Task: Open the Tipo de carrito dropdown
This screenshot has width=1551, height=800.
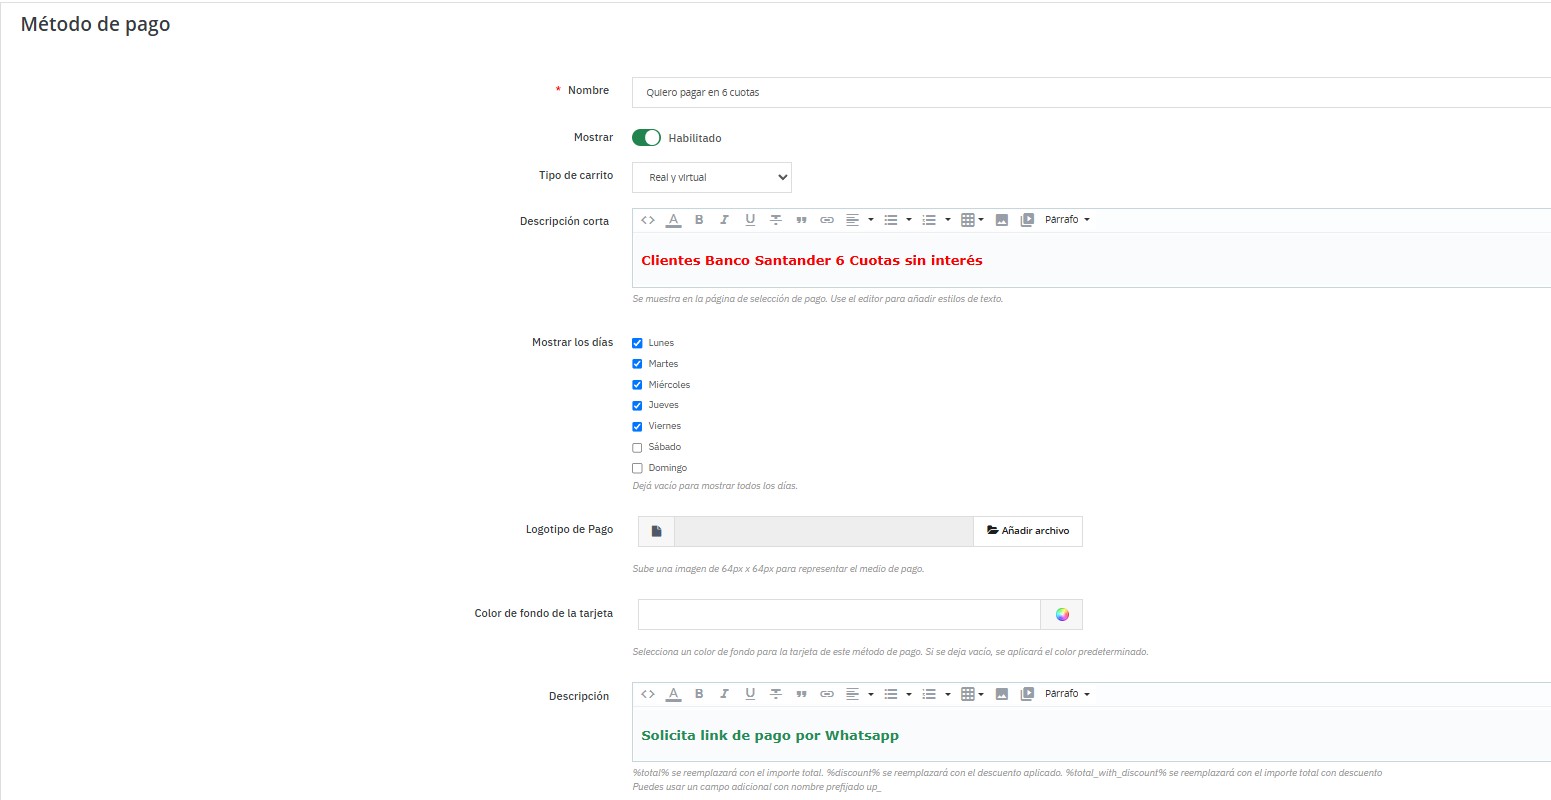Action: [711, 177]
